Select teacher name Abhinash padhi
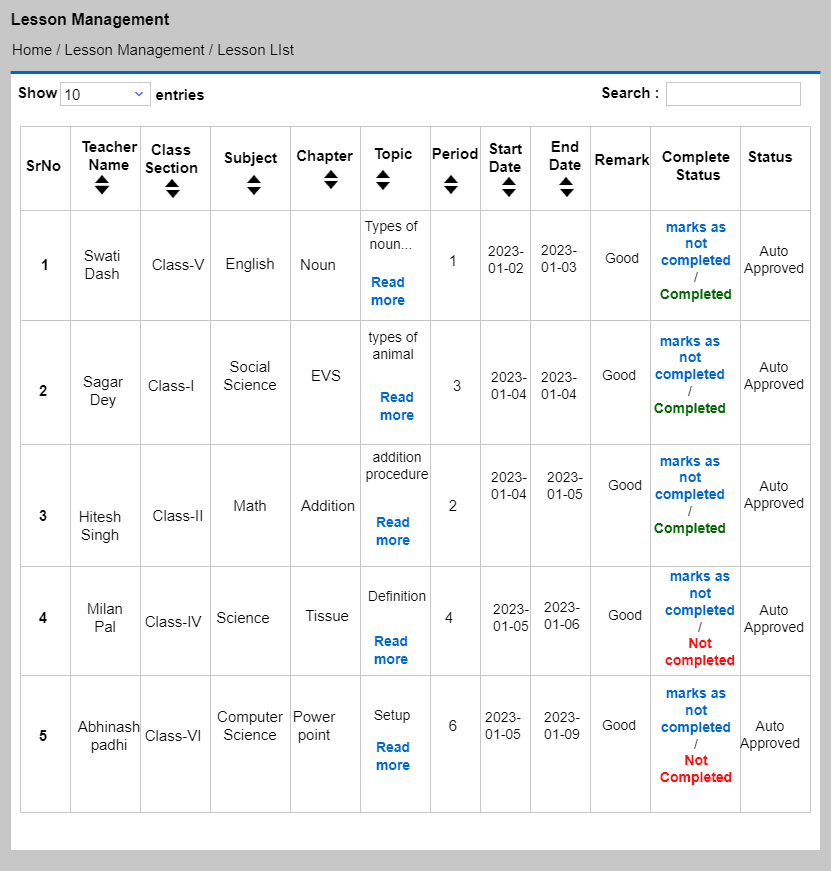This screenshot has height=871, width=831. click(x=109, y=735)
